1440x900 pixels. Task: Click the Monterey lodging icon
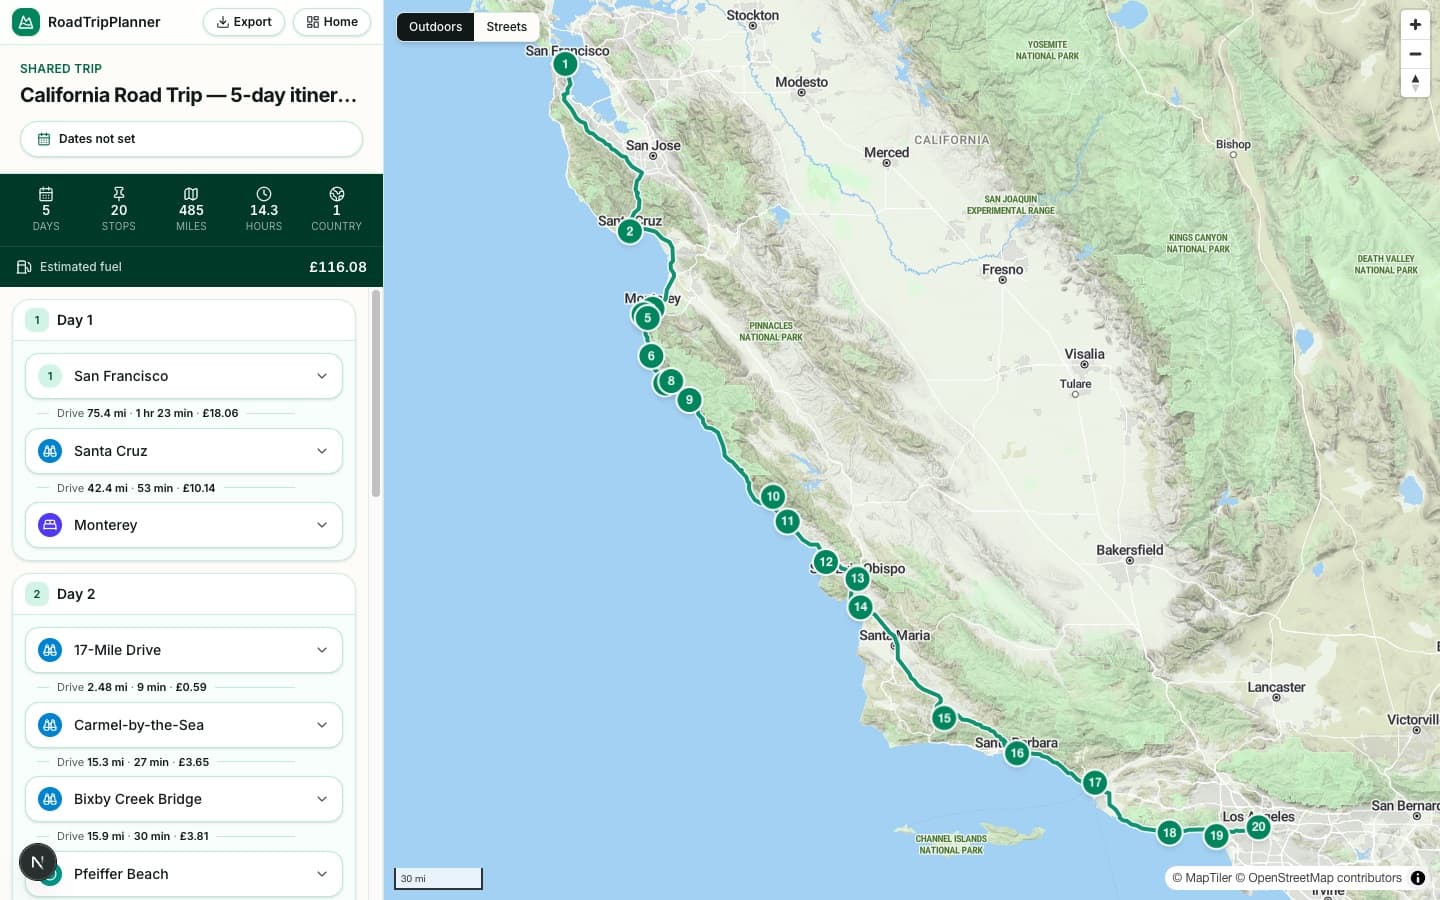tap(50, 525)
